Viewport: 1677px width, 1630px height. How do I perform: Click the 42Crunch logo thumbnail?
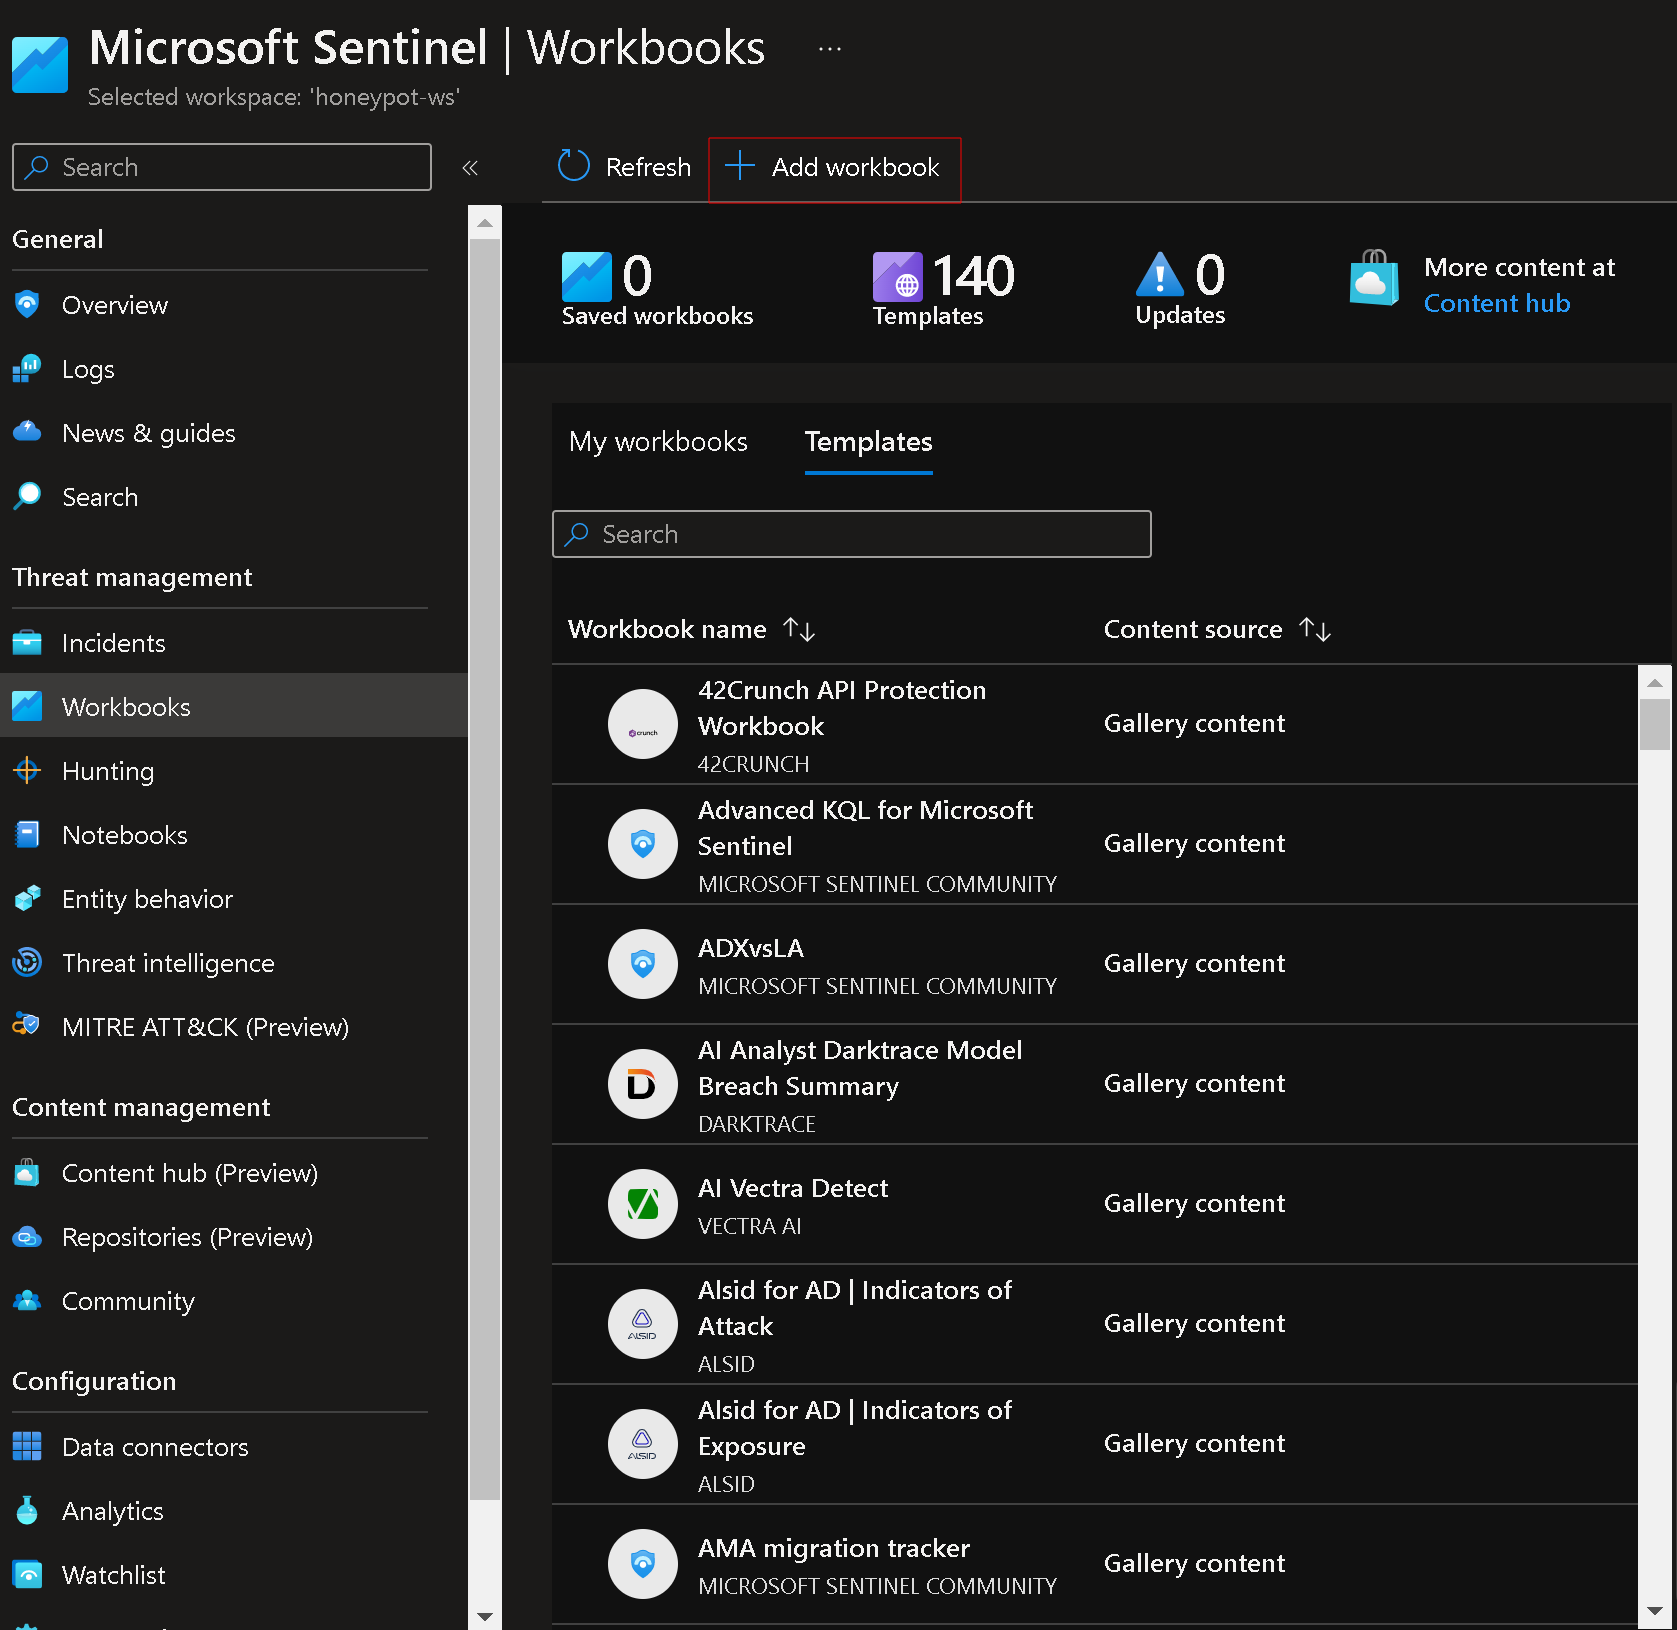point(643,724)
